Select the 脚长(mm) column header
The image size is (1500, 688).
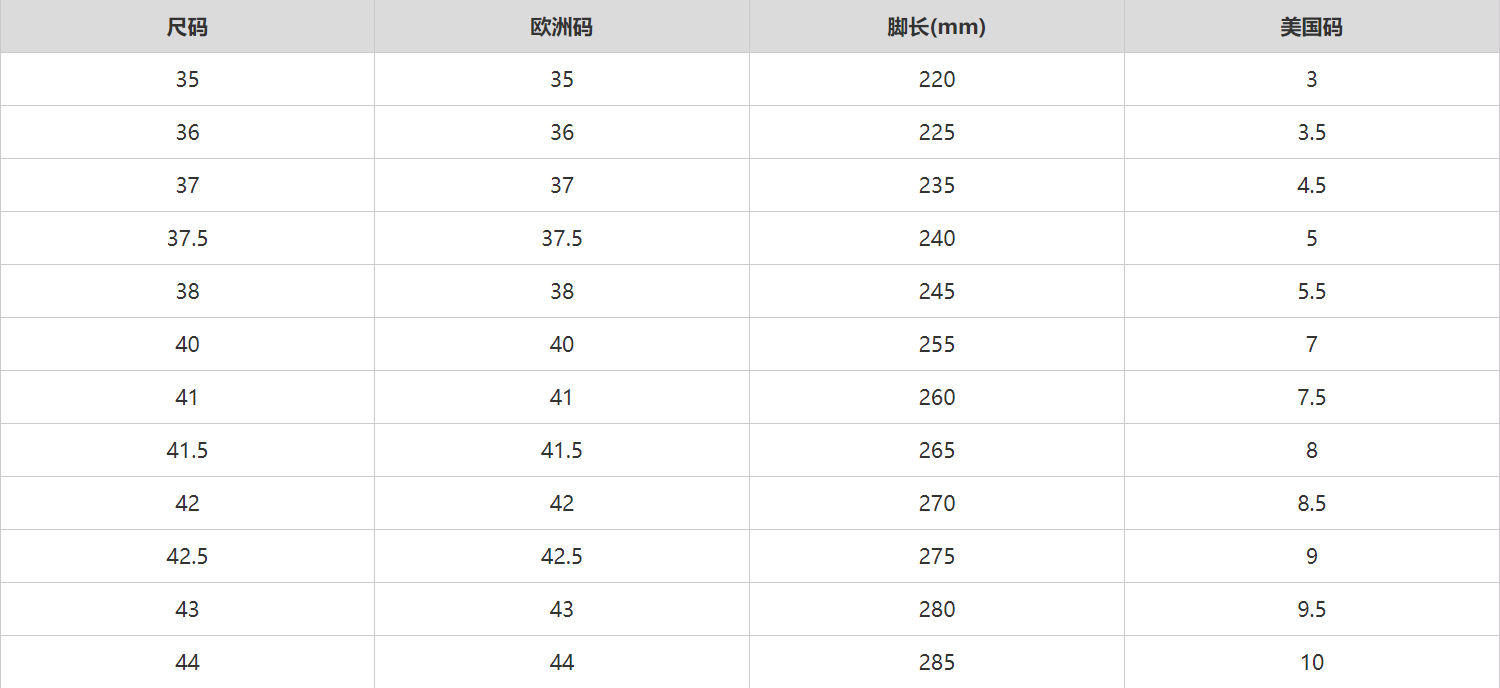tap(936, 27)
